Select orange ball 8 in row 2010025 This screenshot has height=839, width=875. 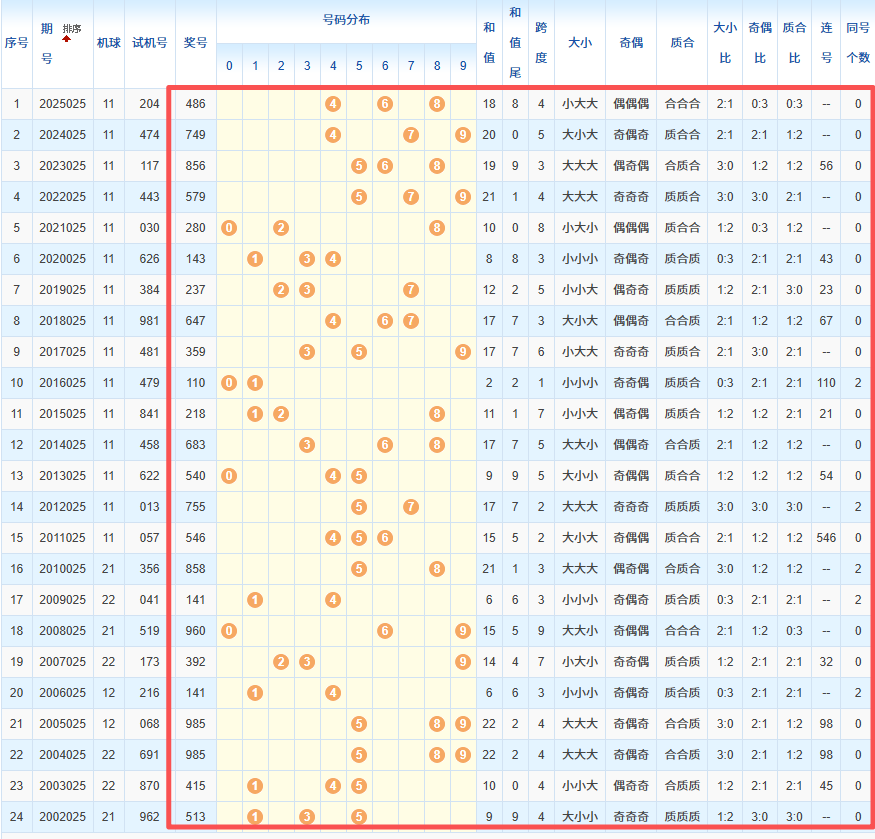(436, 569)
